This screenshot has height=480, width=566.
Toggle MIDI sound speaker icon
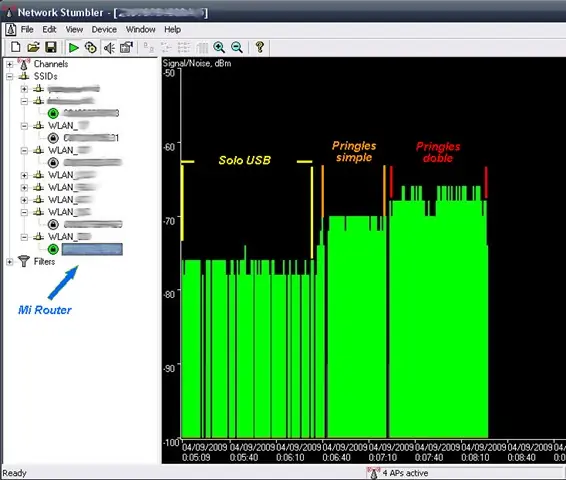(x=109, y=48)
